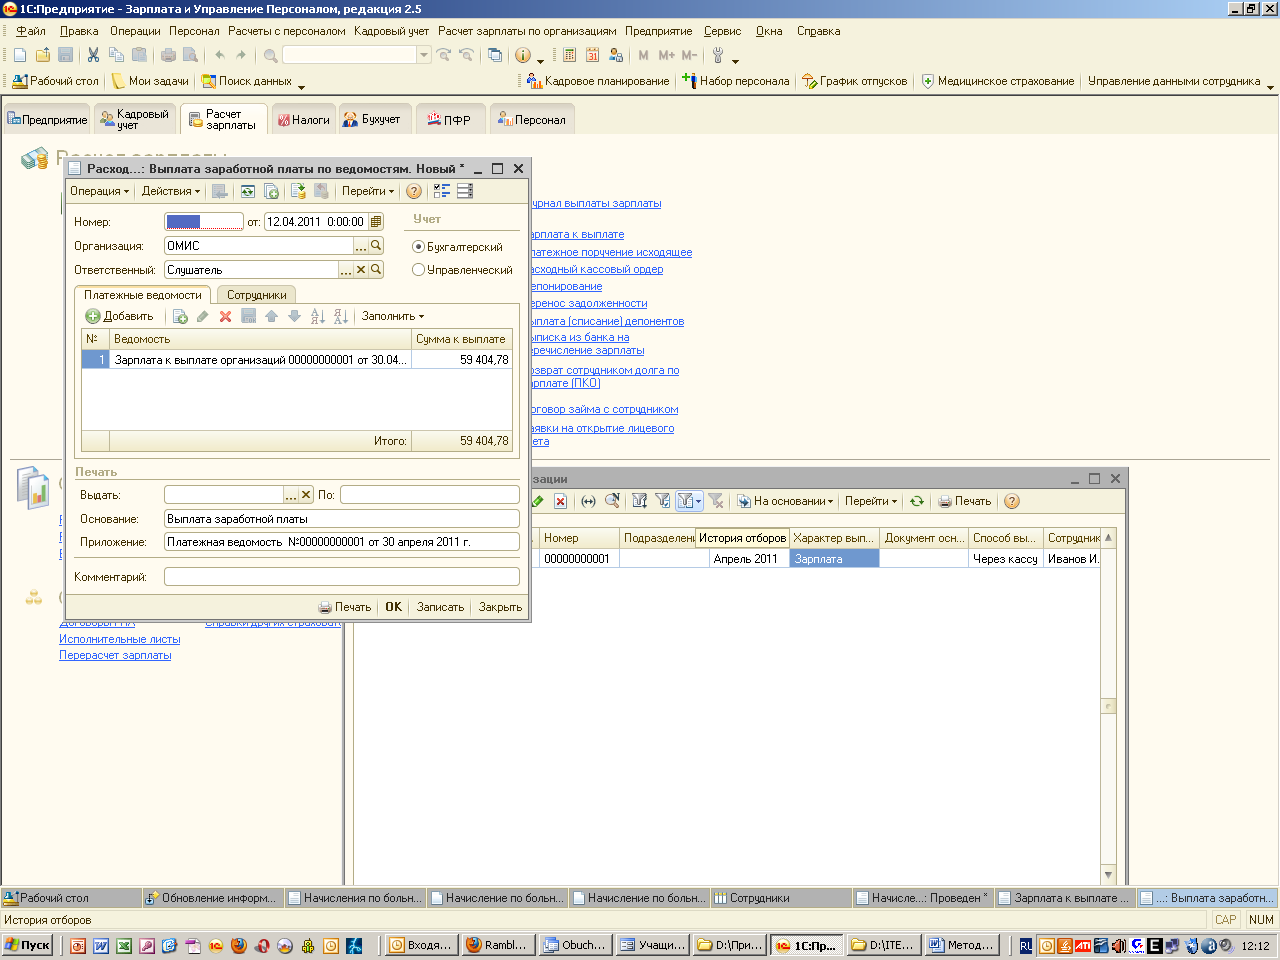The width and height of the screenshot is (1280, 960).
Task: Open the Операция dropdown menu
Action: (100, 191)
